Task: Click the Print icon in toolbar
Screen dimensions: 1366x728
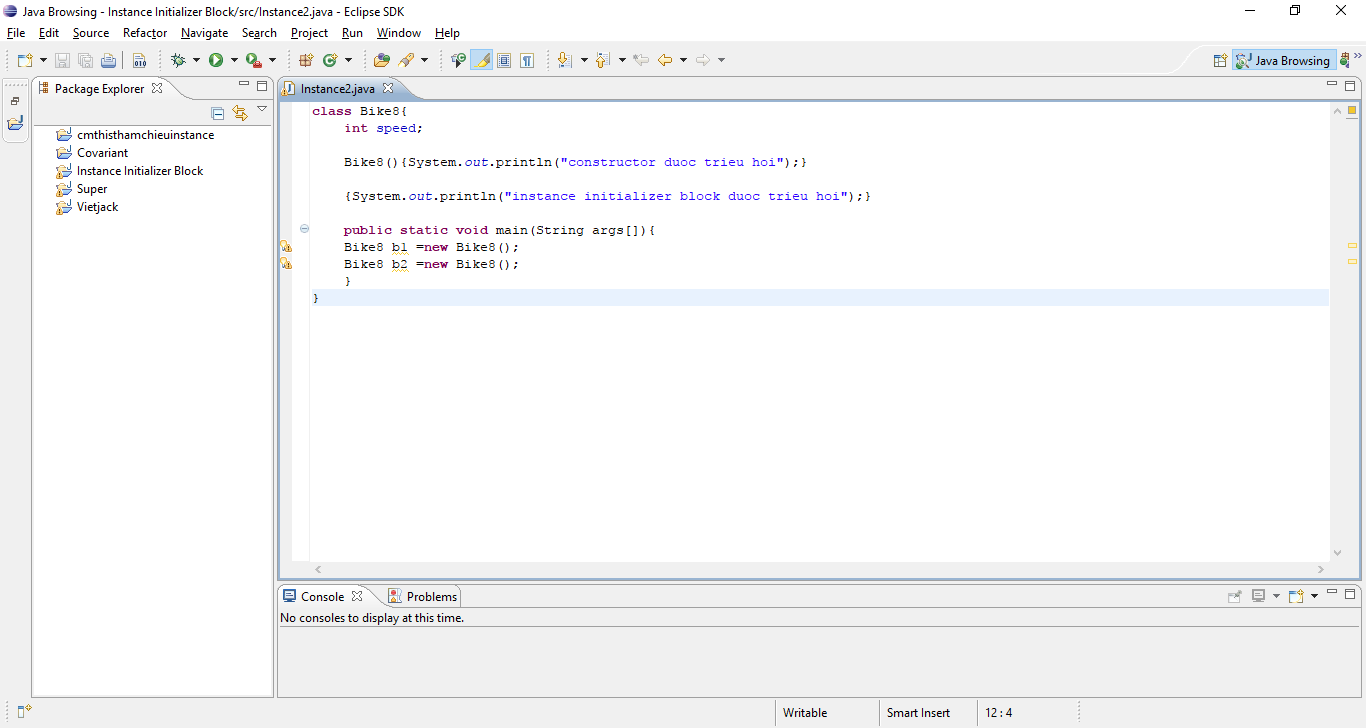Action: 108,61
